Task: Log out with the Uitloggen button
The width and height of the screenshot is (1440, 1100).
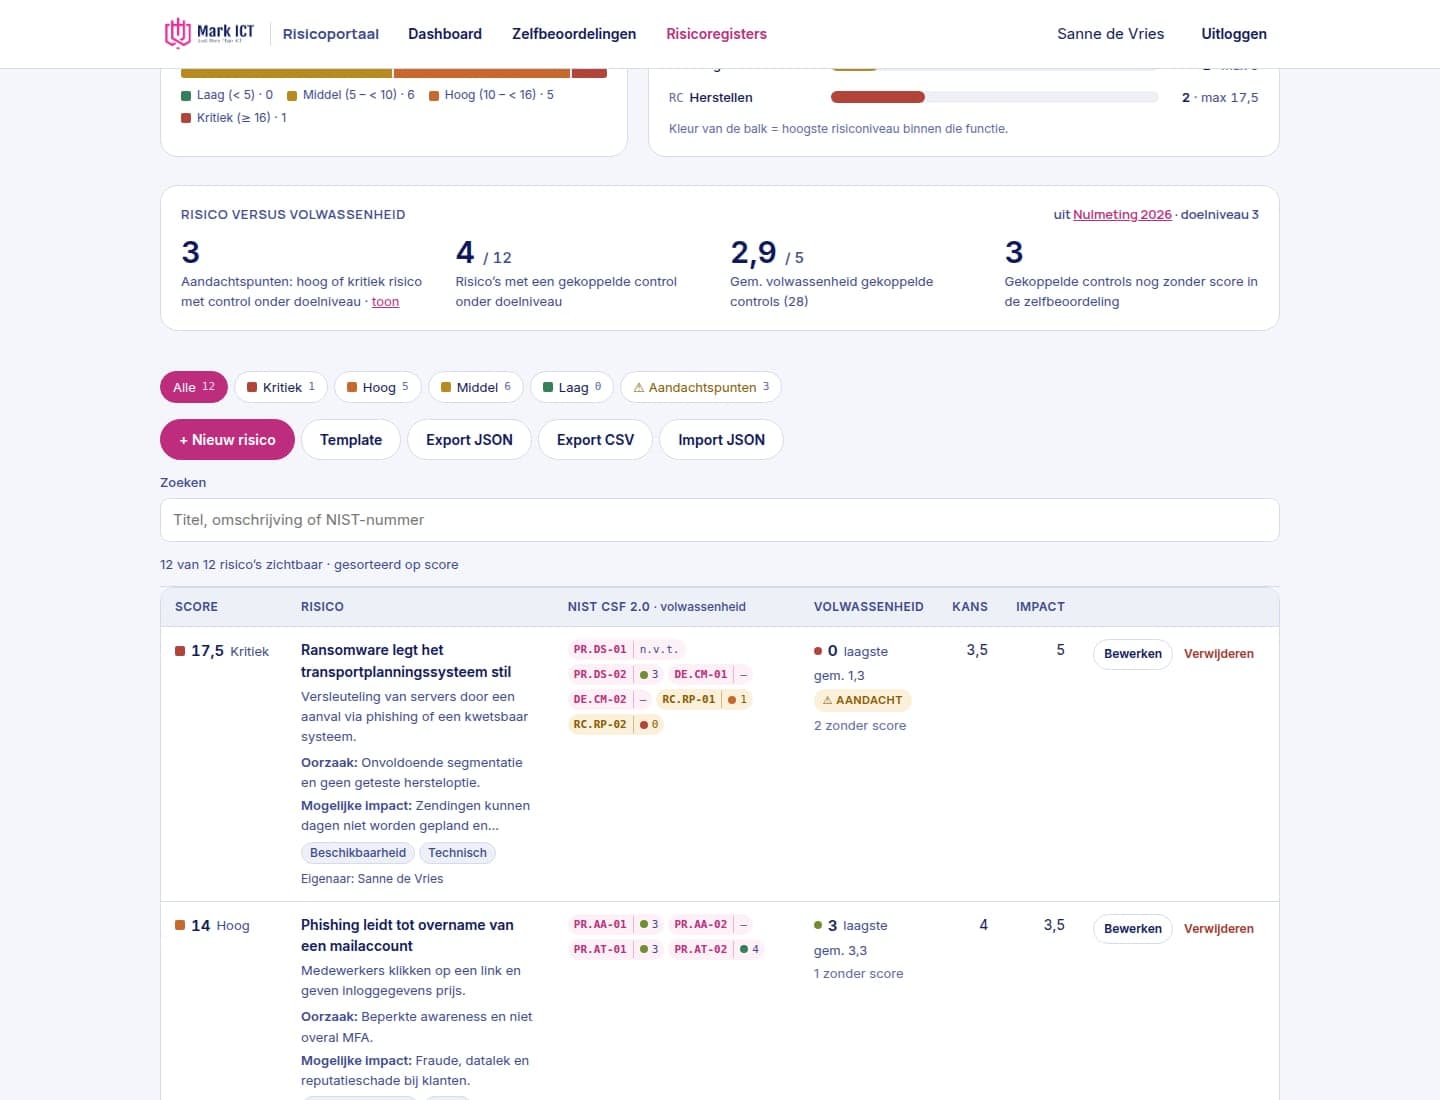Action: coord(1234,34)
